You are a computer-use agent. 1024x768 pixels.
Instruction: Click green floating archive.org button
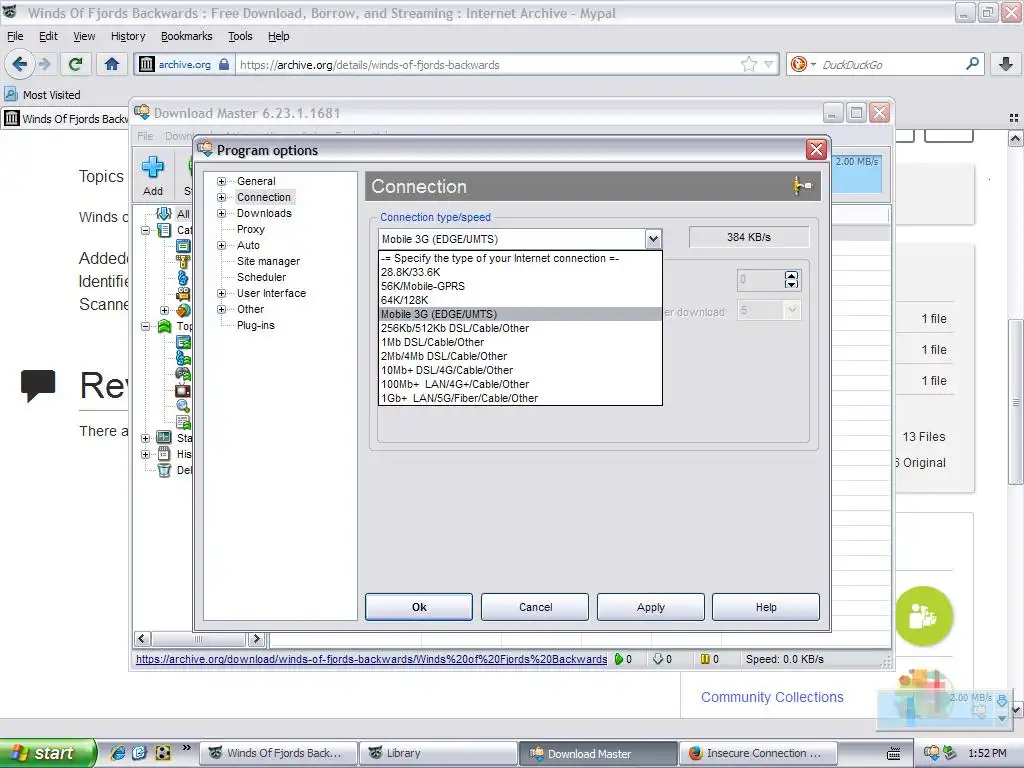[924, 616]
